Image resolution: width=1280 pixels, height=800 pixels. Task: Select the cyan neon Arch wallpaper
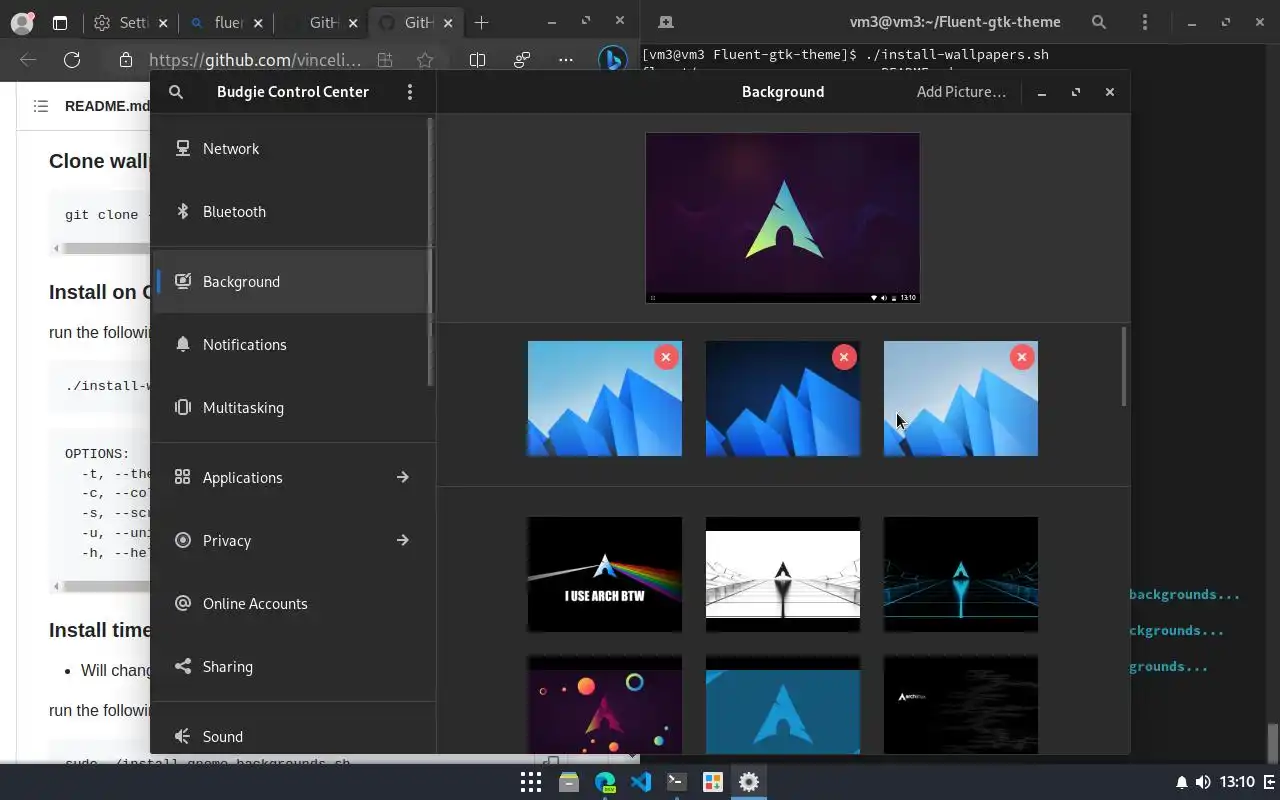coord(961,574)
